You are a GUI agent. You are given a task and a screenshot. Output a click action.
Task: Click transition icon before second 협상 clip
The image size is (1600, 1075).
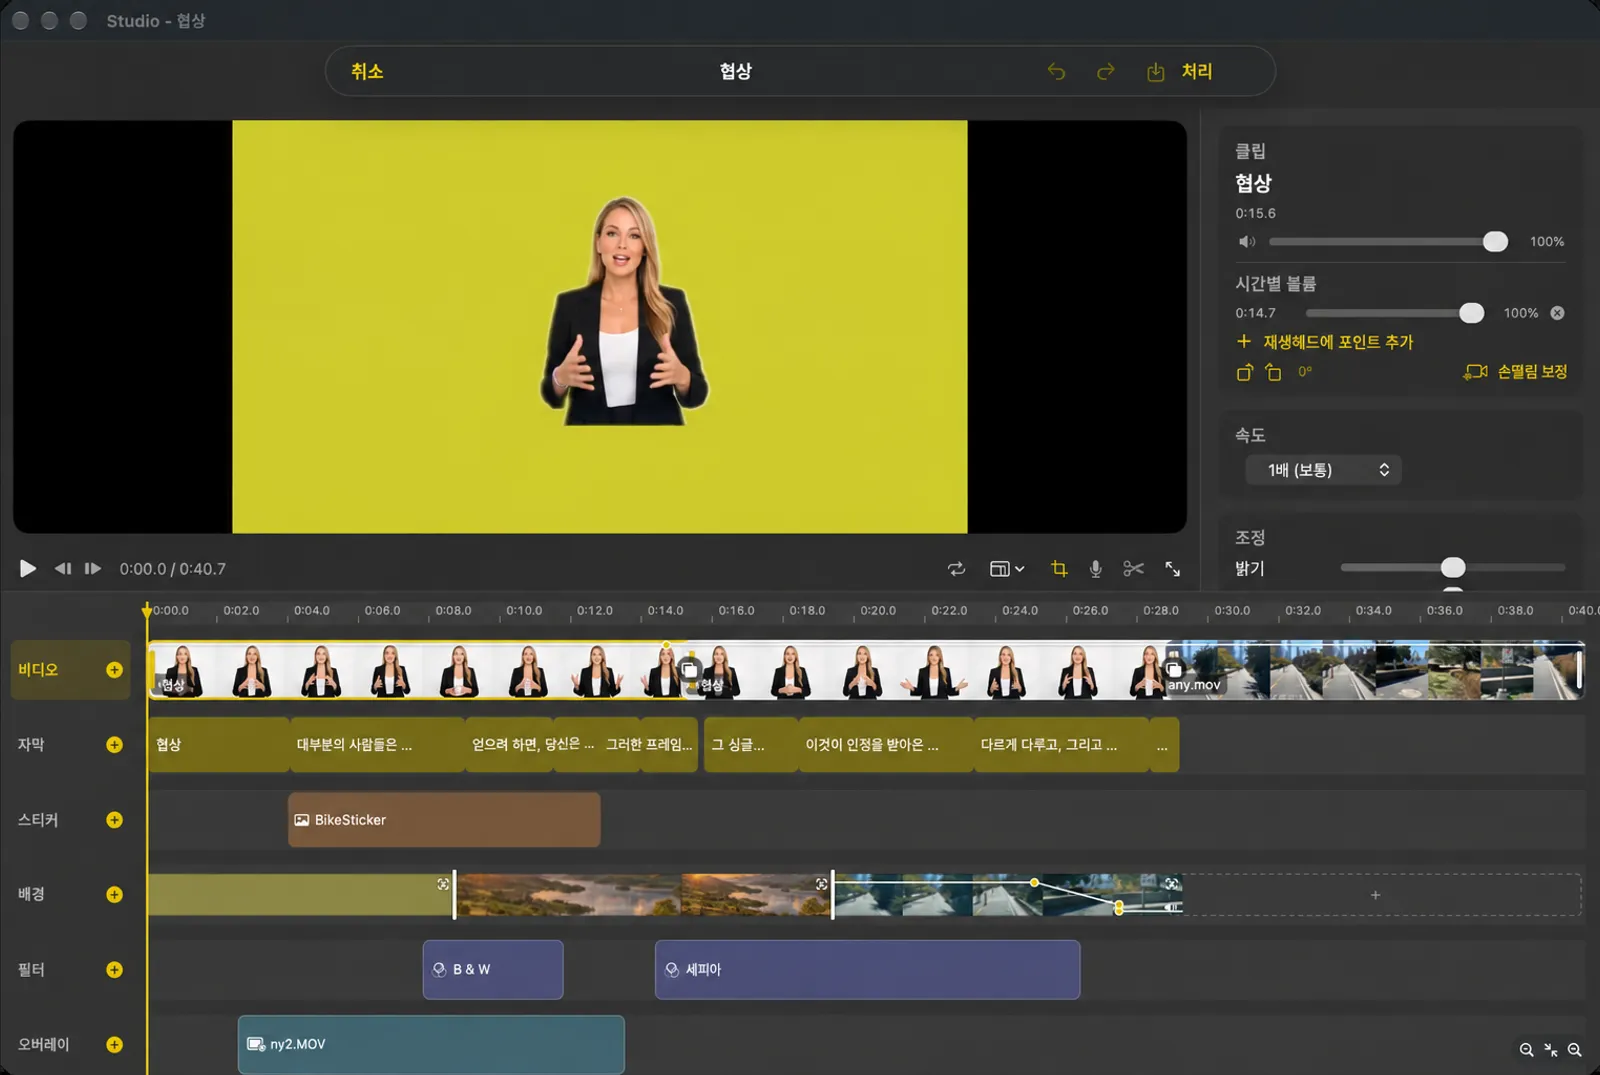point(689,669)
